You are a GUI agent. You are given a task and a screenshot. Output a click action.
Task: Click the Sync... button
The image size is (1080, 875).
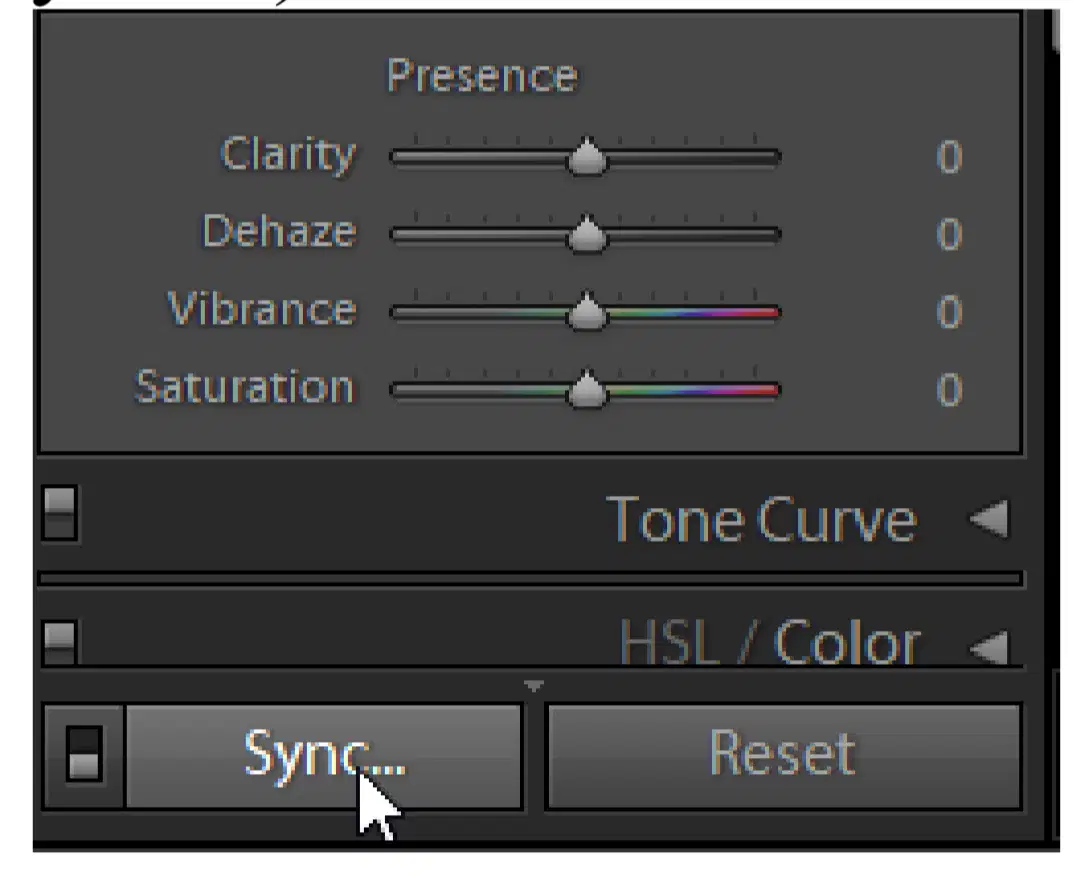coord(324,755)
